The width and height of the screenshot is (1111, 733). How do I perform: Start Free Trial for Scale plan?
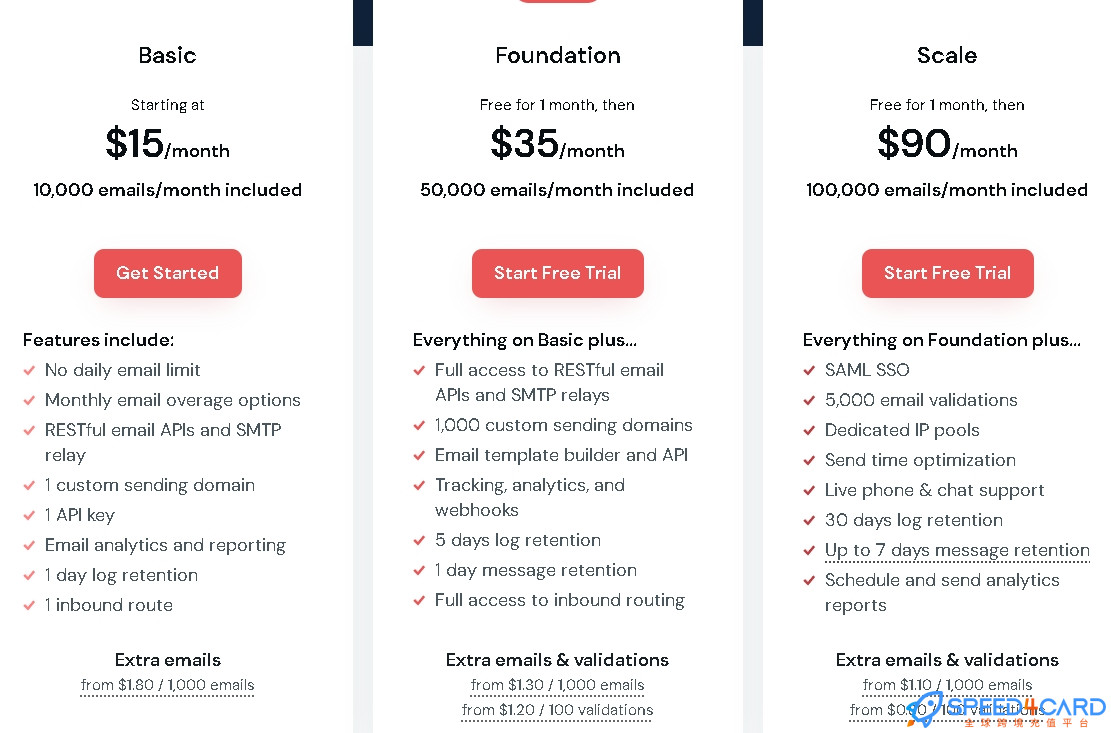[x=947, y=273]
